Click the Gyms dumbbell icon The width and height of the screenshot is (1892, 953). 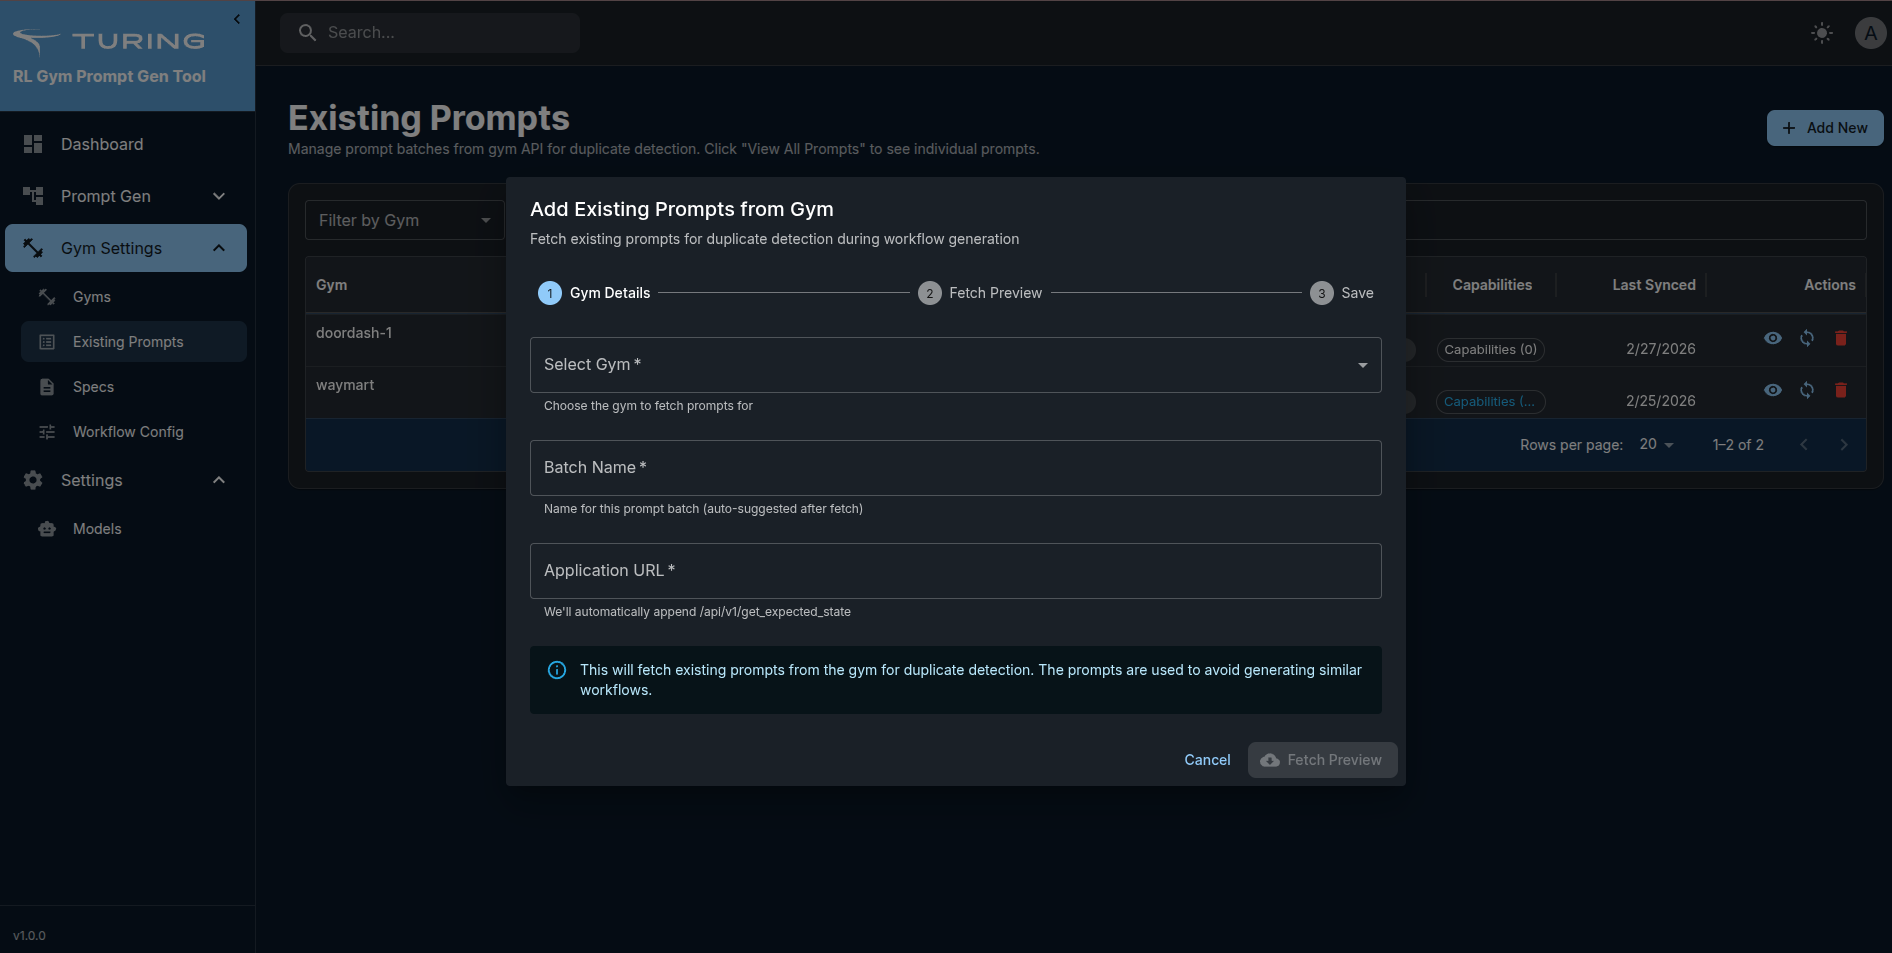[46, 296]
